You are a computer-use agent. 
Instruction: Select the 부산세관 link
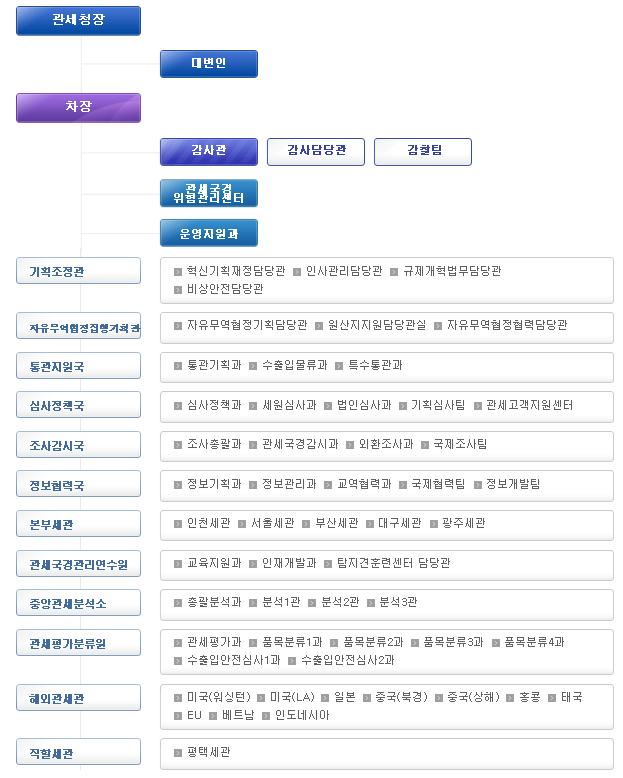click(x=337, y=523)
